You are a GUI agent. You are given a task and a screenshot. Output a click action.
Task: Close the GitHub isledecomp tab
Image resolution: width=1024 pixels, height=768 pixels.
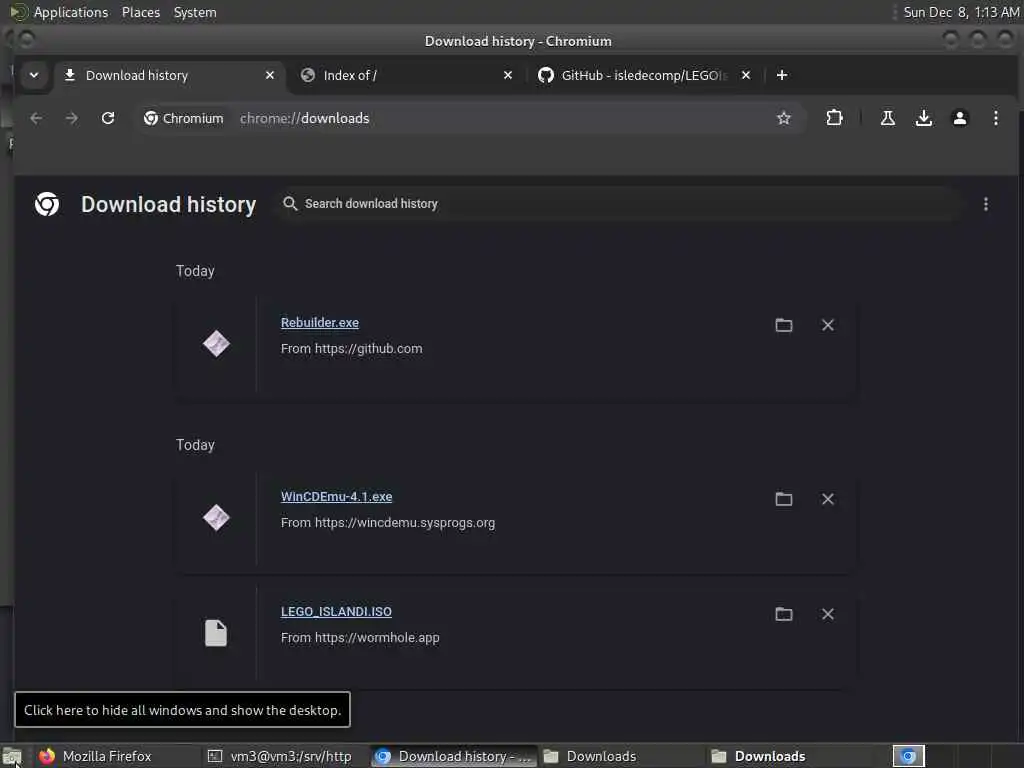point(746,75)
